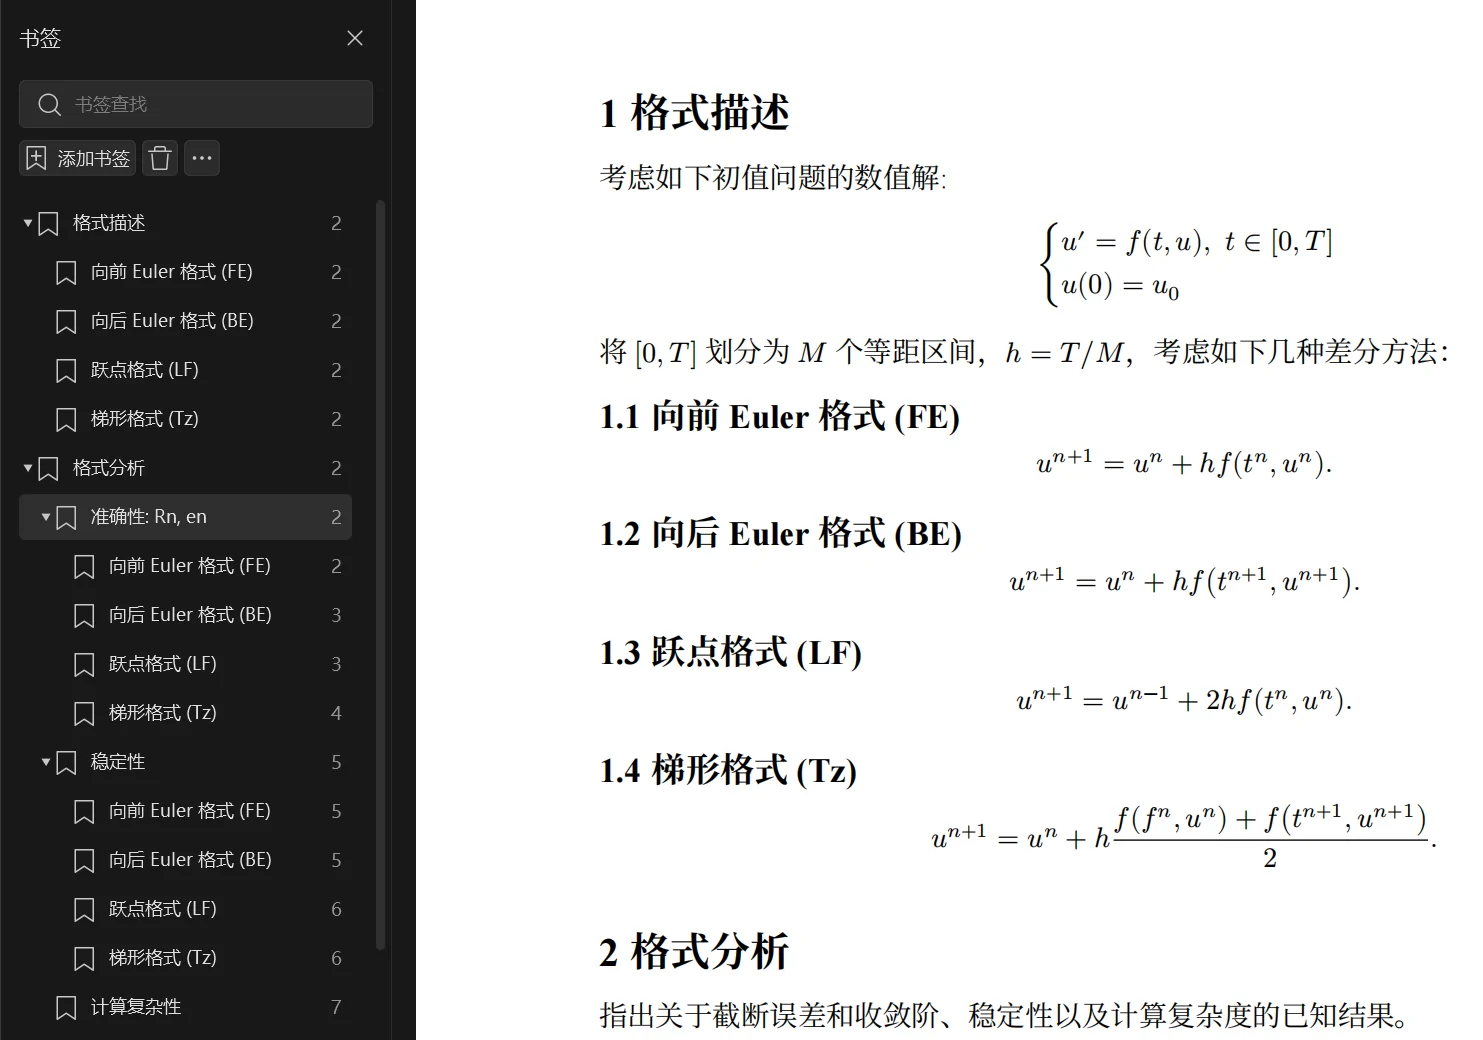Jump to 向后 Euler 格式 (BE) on page 3
Viewport: 1483px width, 1040px height.
click(190, 615)
